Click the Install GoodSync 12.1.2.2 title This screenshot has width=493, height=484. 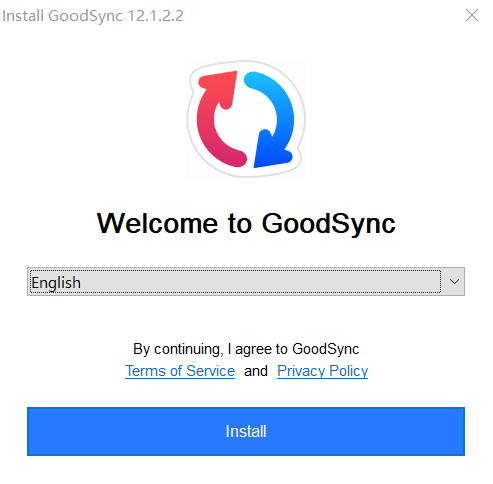tap(93, 16)
